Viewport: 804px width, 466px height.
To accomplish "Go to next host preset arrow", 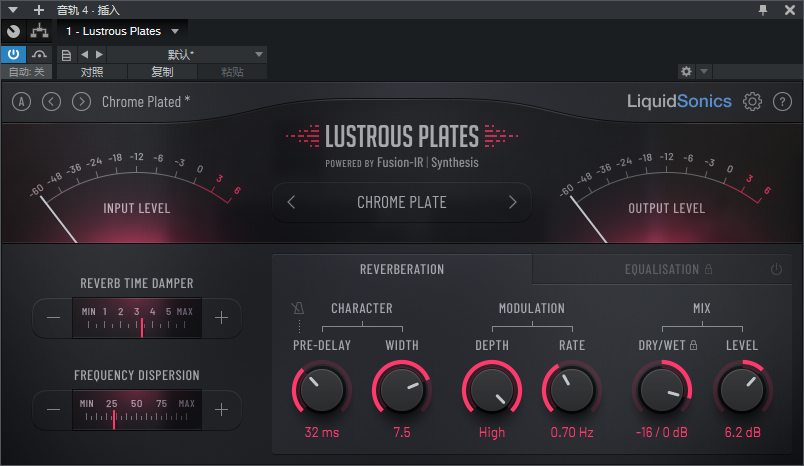I will 99,54.
